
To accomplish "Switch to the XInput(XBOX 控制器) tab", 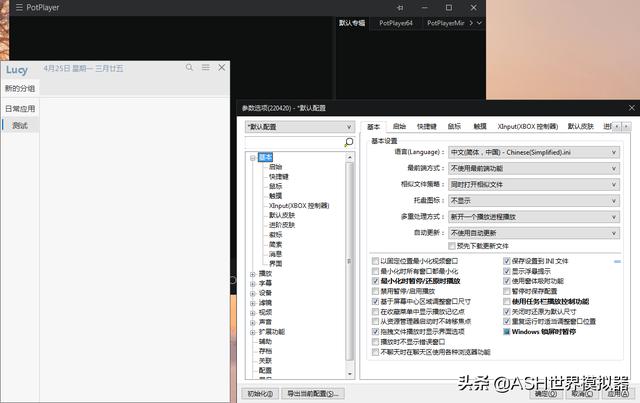I will click(528, 127).
